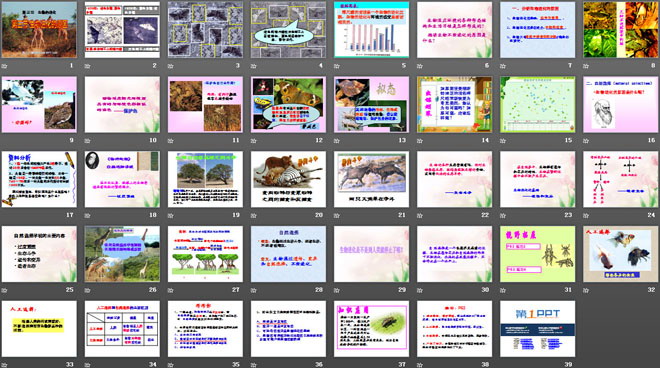The image size is (660, 368).
Task: Select slide 5 showing the bar chart
Action: point(372,30)
